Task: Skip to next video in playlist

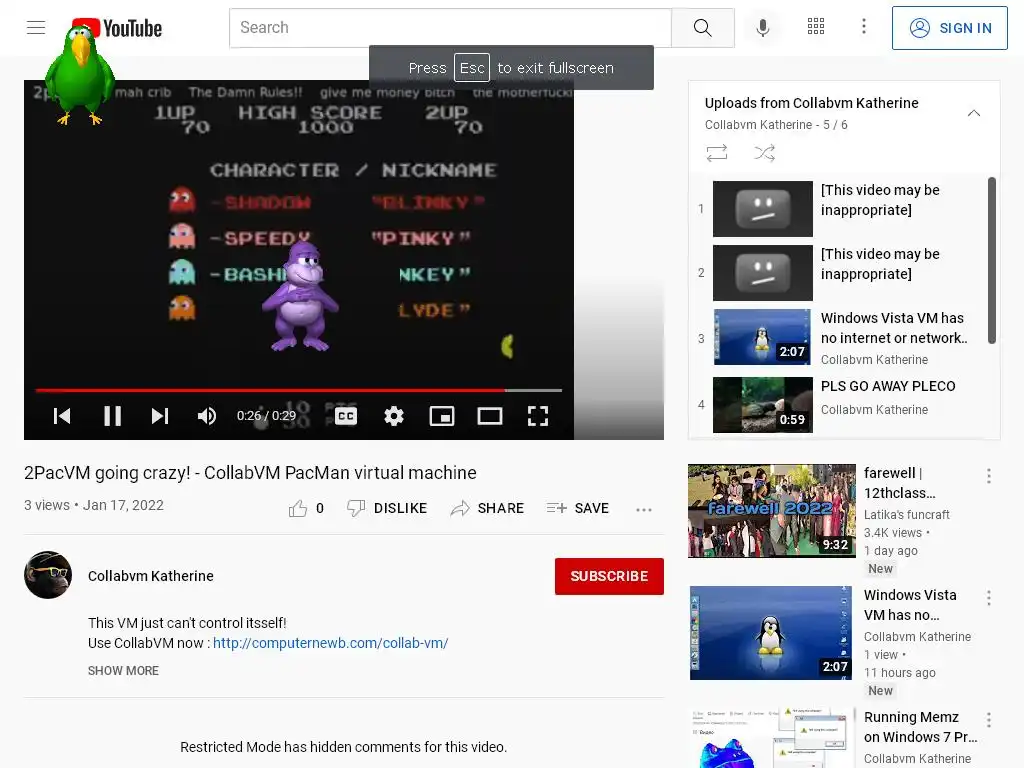Action: (x=160, y=416)
